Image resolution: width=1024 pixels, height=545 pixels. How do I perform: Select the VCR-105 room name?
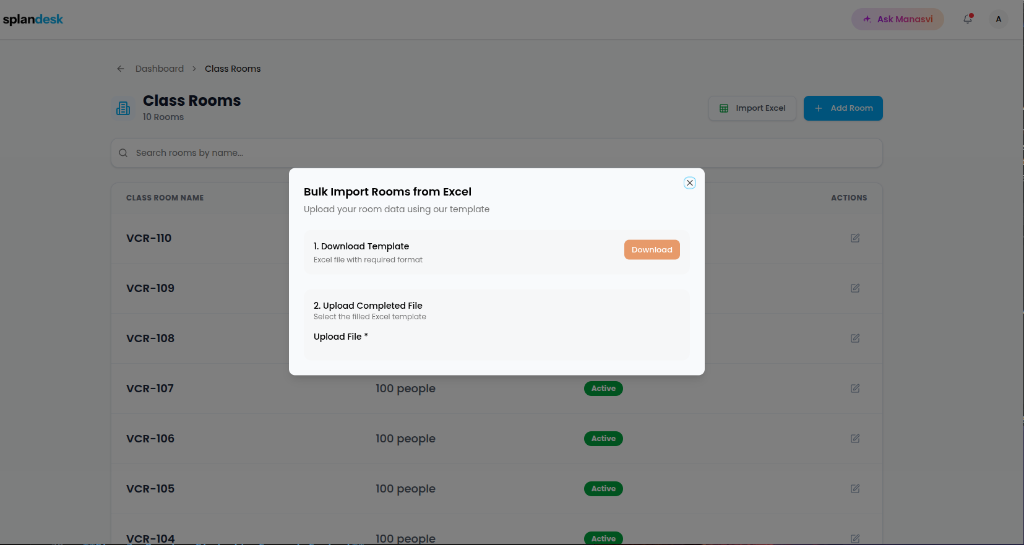click(150, 488)
